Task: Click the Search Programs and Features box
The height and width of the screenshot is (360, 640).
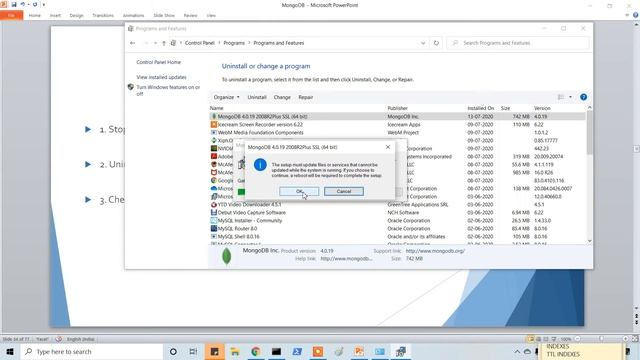Action: (x=518, y=43)
